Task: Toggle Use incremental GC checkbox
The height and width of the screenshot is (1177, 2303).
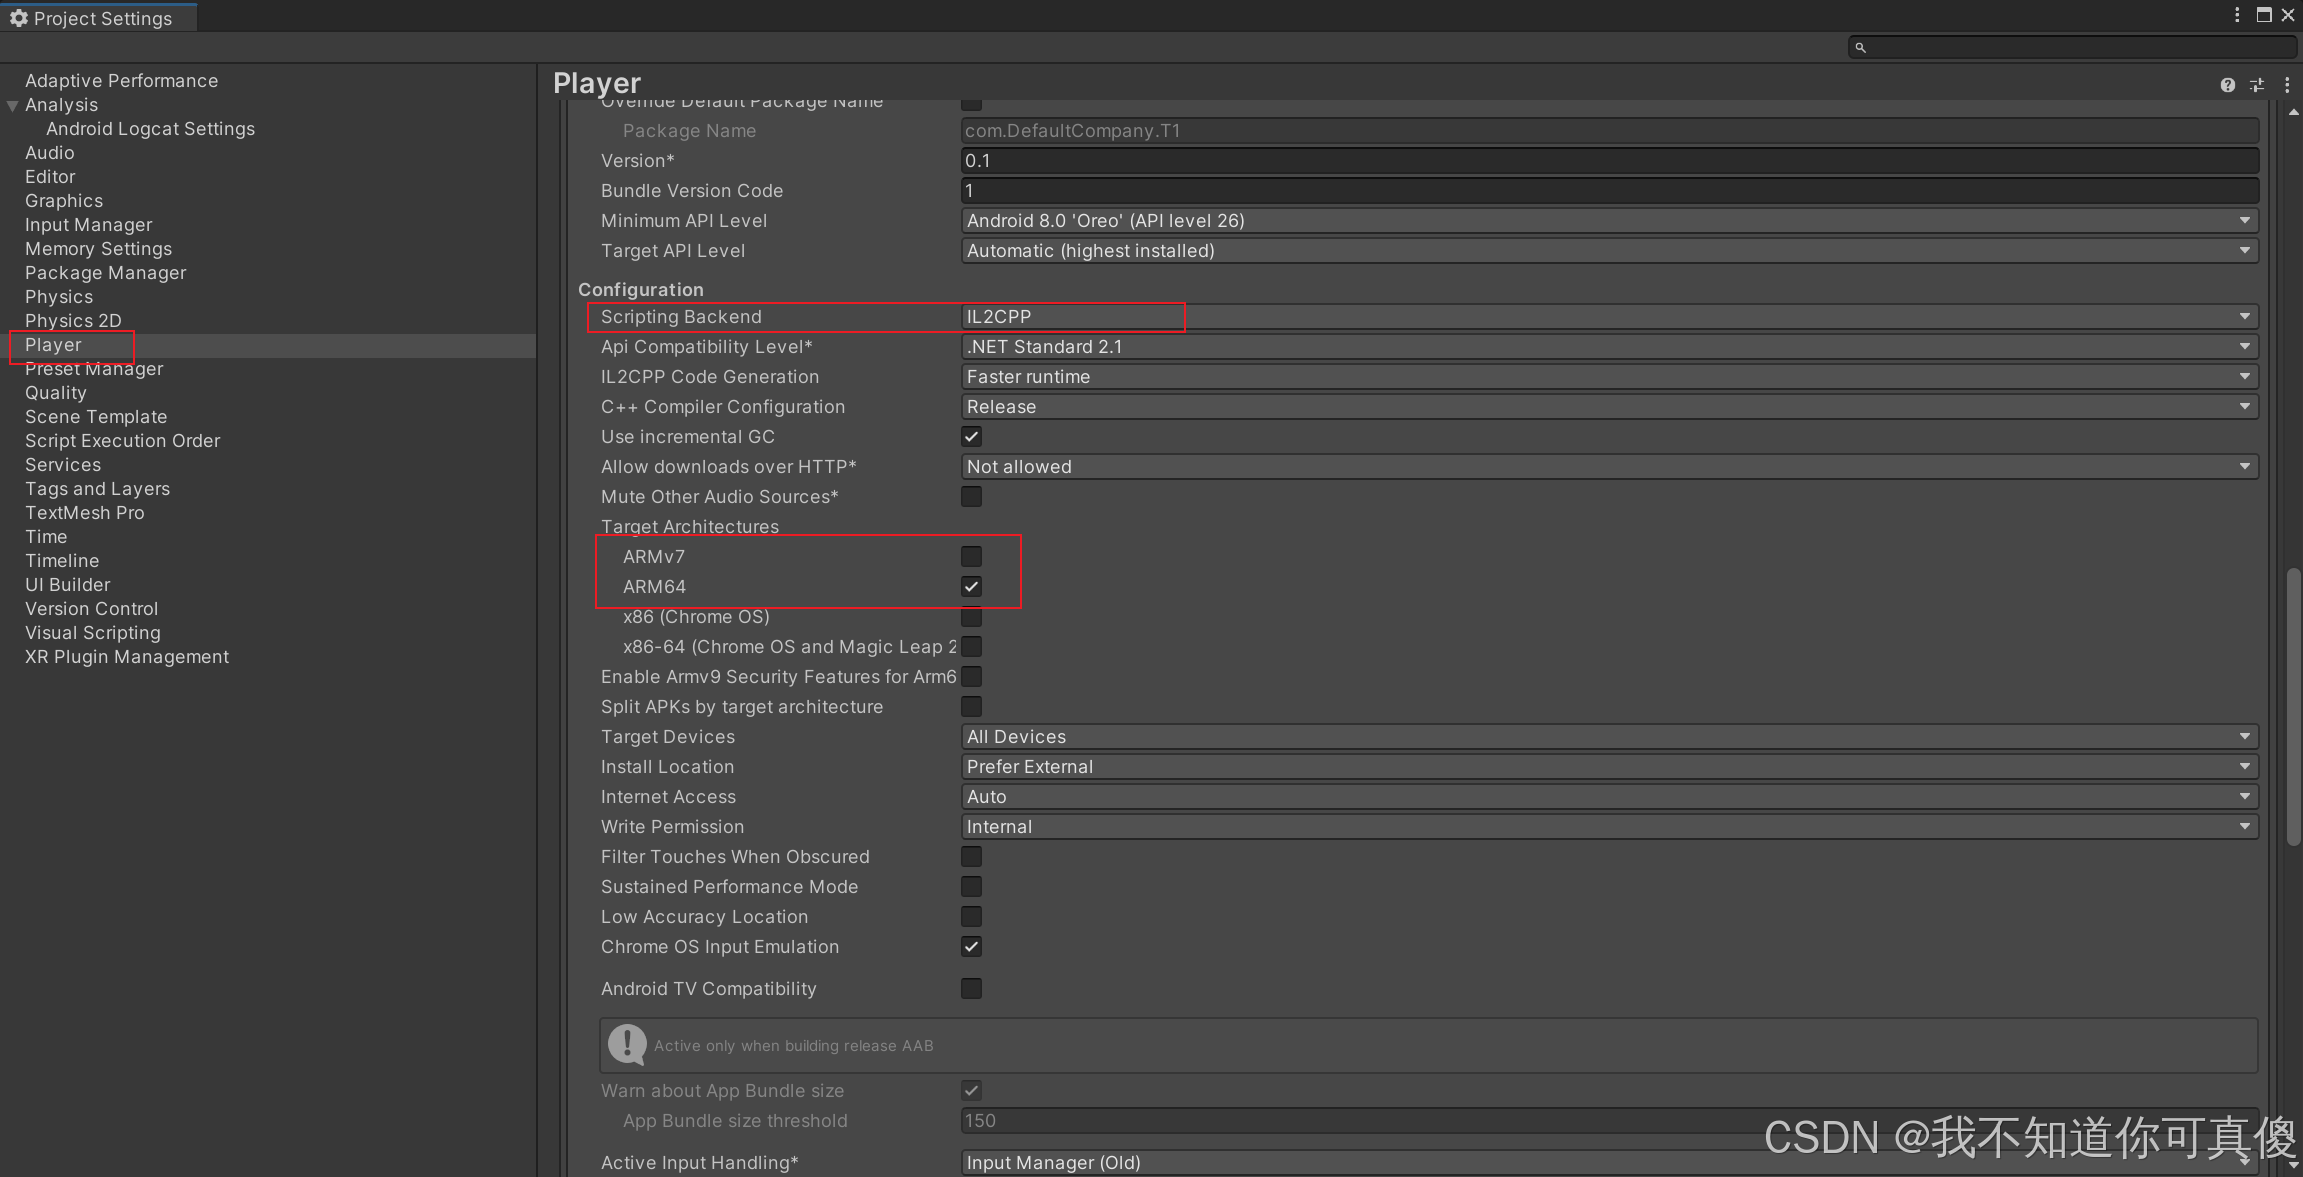Action: (971, 437)
